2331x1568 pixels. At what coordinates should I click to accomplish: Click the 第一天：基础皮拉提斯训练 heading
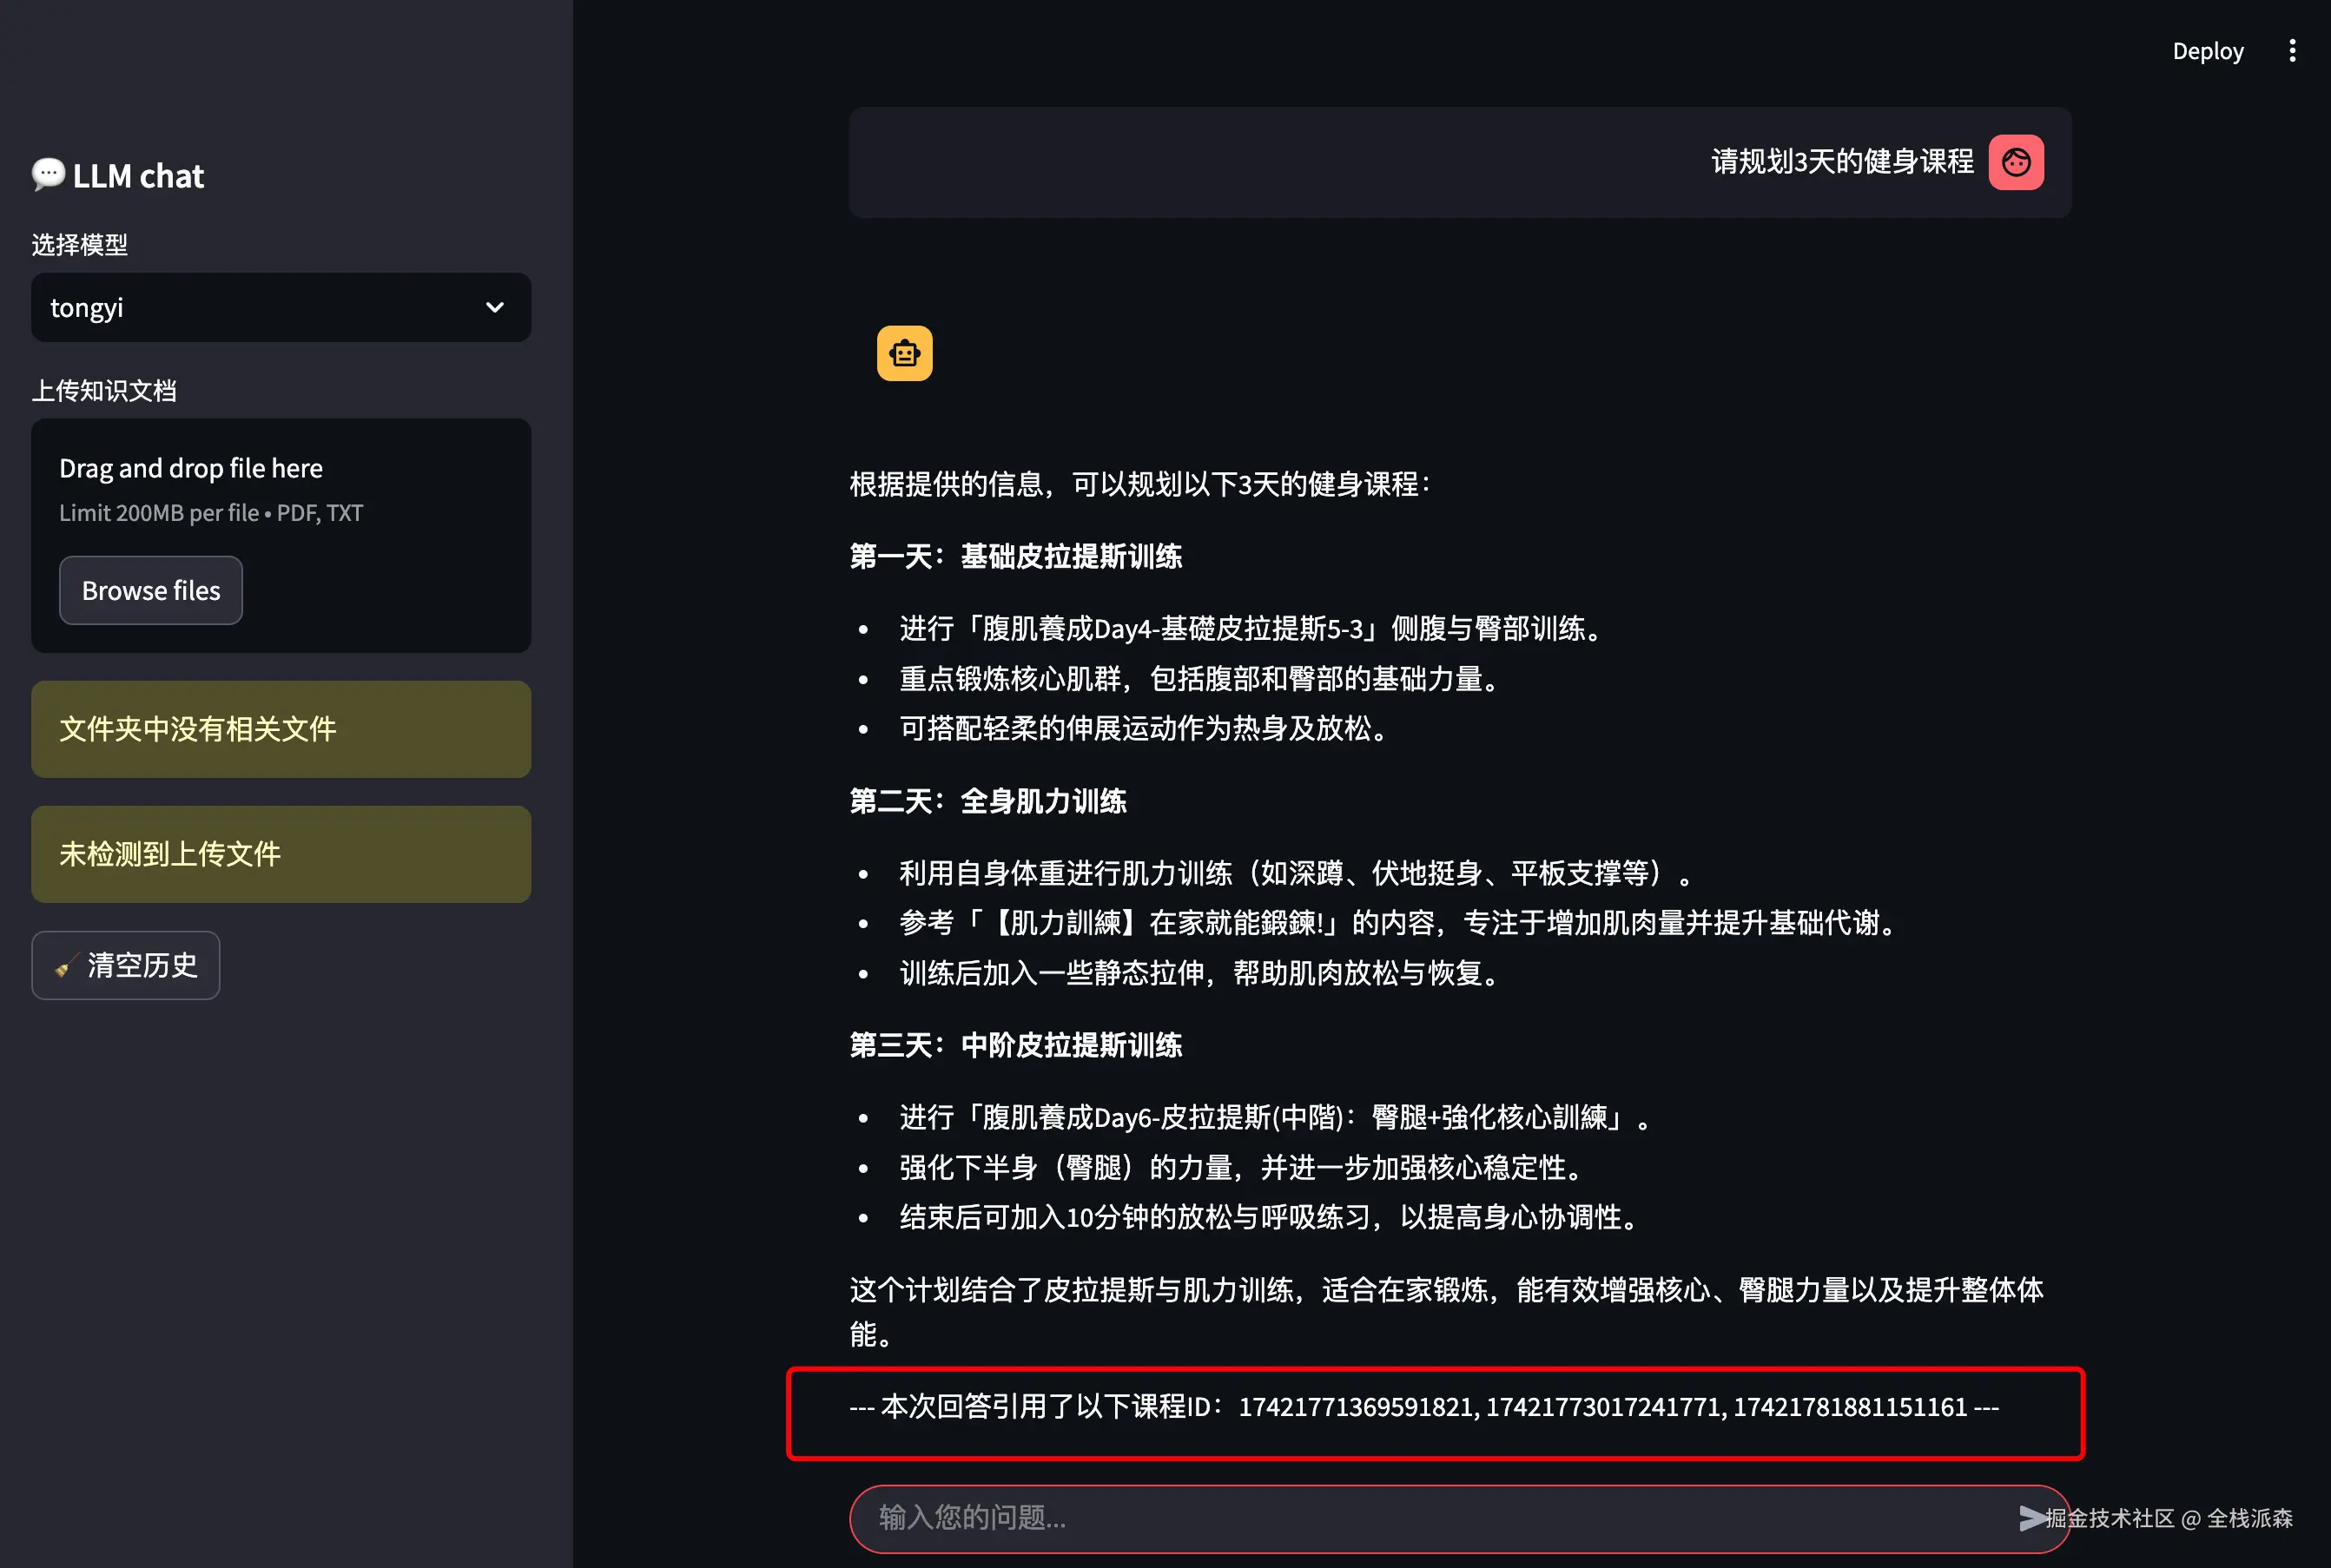pos(1014,557)
